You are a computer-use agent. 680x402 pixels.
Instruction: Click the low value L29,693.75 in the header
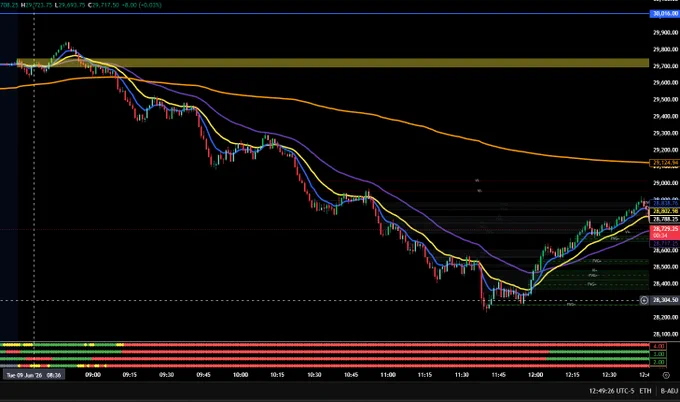(x=70, y=5)
